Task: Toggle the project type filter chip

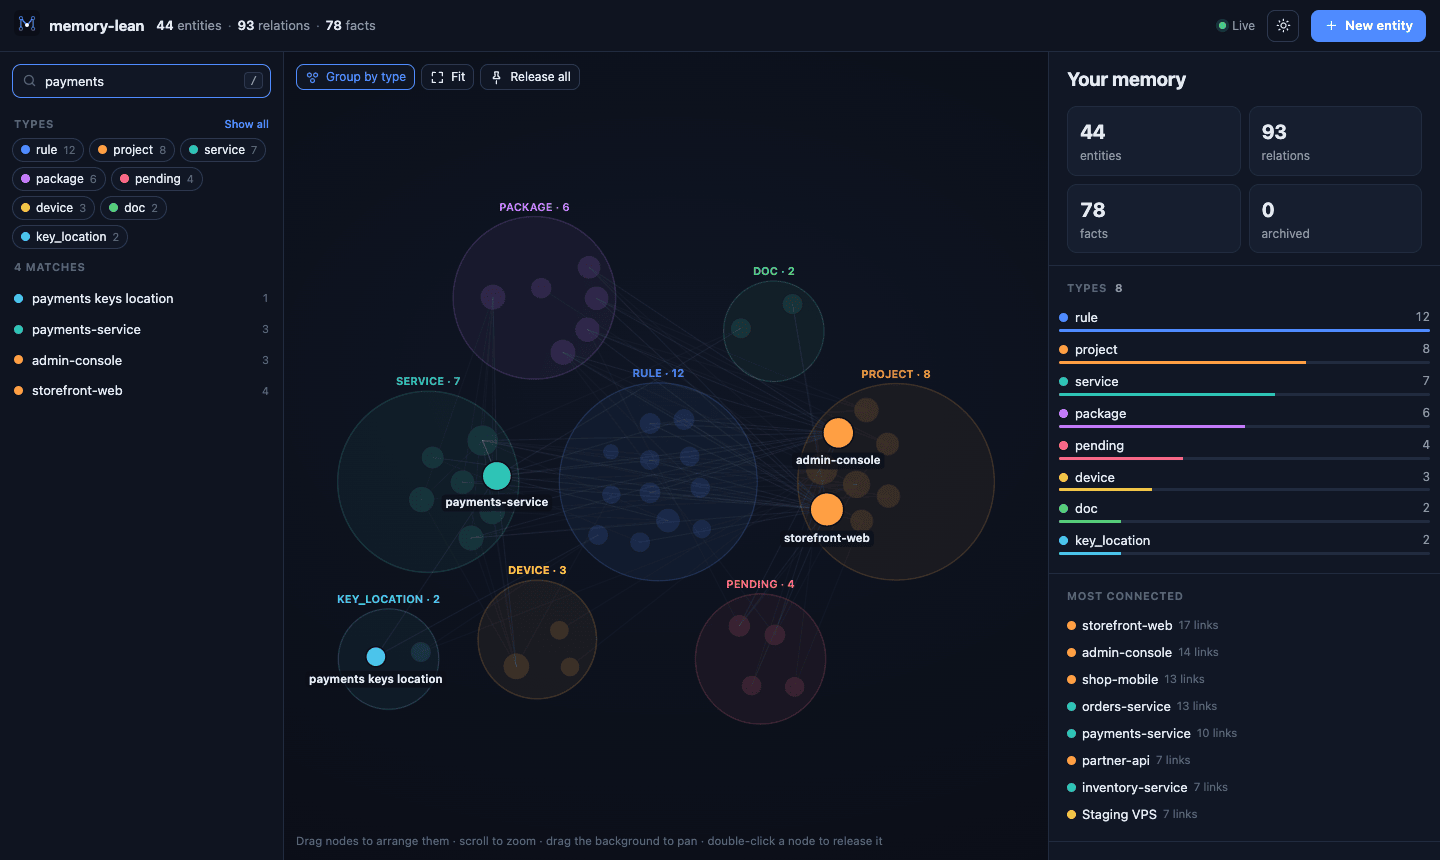Action: pos(132,150)
